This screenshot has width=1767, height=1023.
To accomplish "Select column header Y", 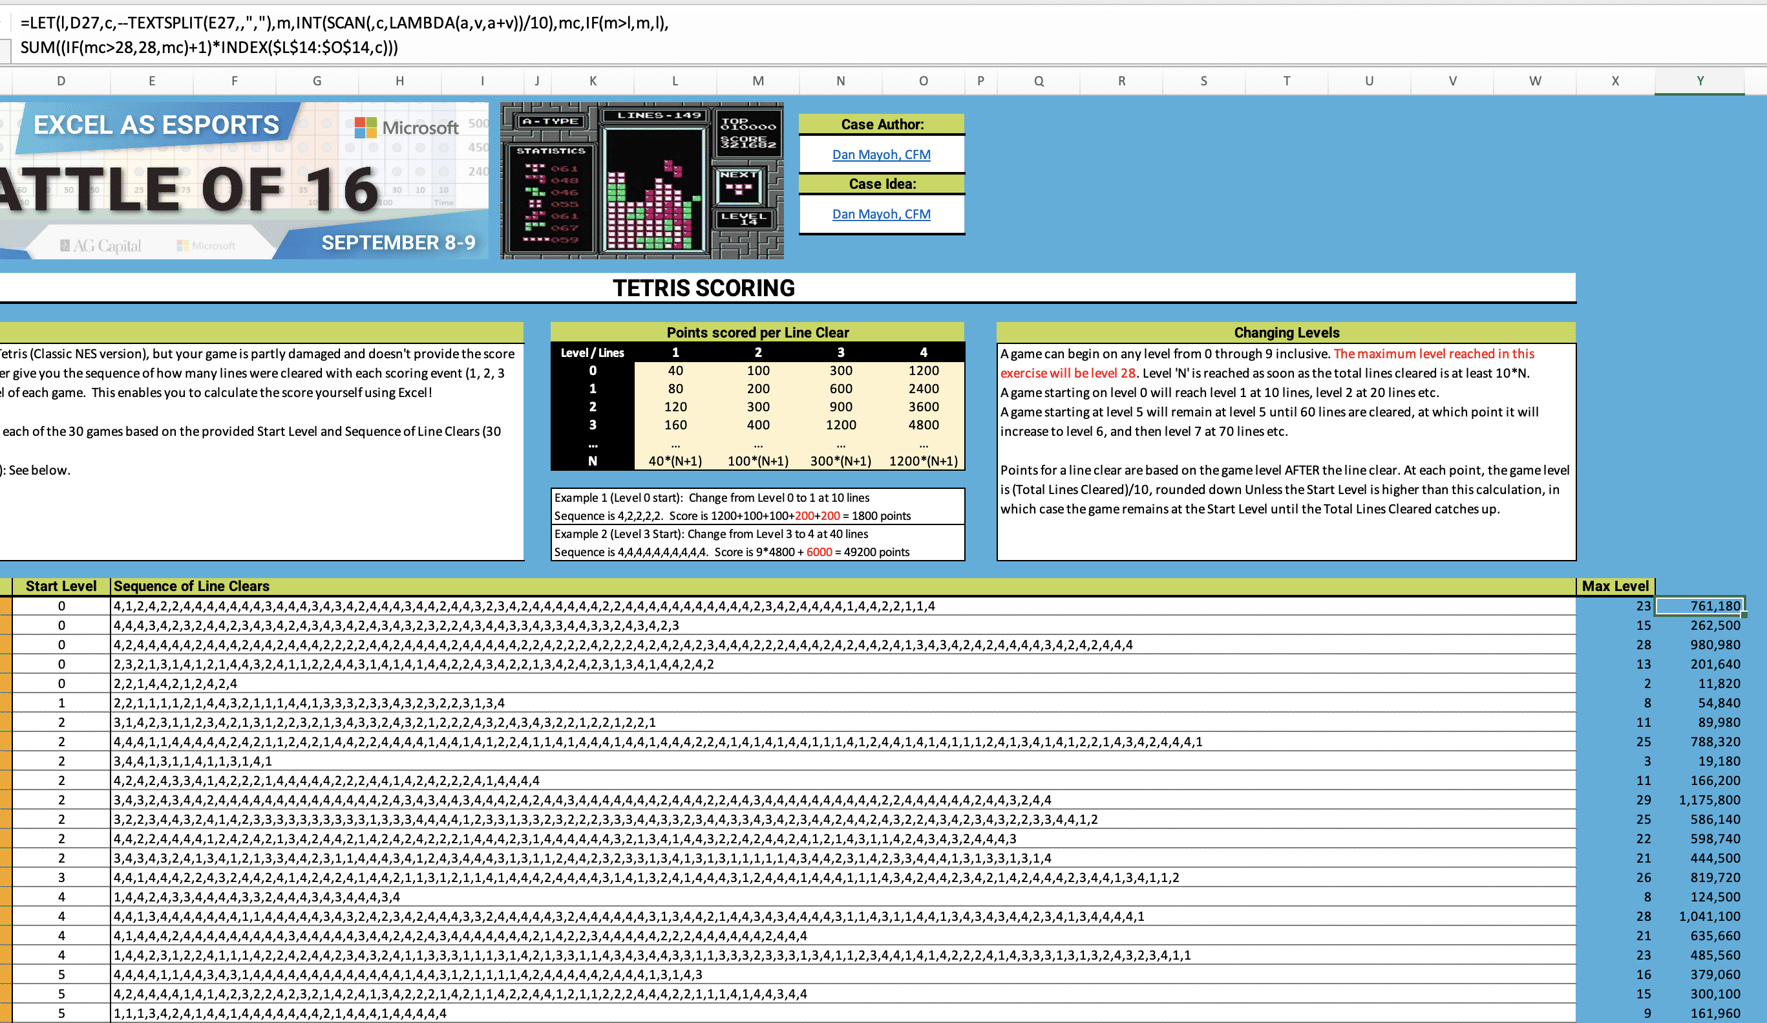I will [1699, 81].
